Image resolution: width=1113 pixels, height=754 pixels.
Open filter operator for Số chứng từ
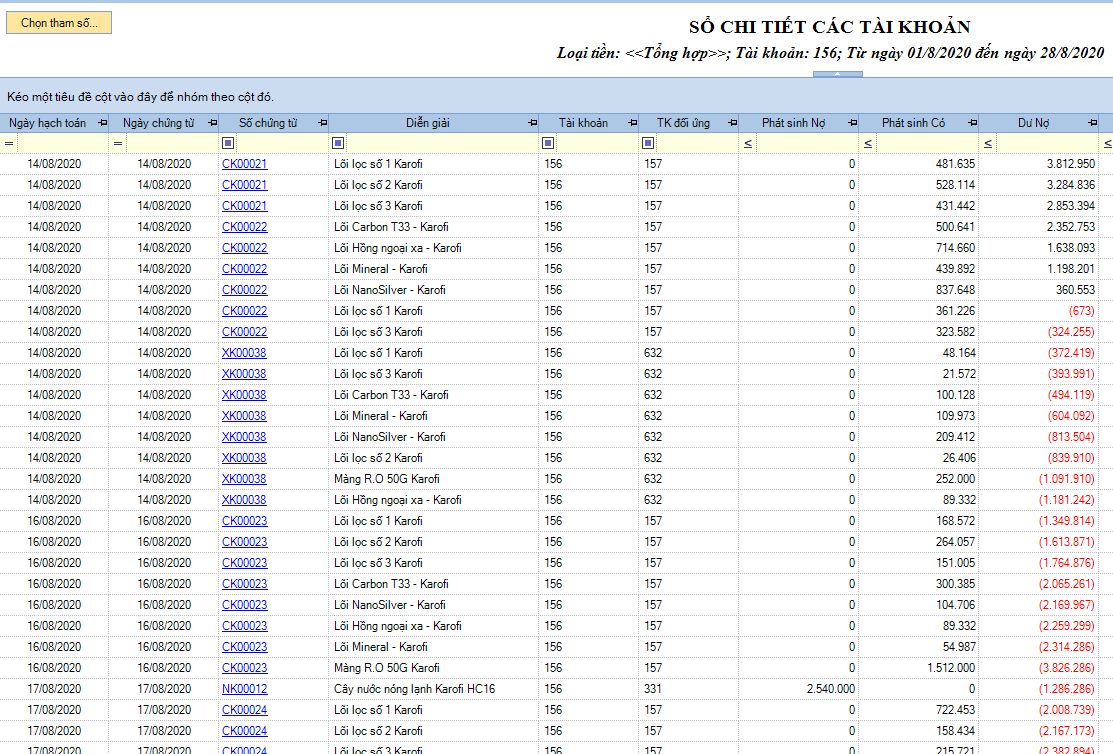[228, 144]
